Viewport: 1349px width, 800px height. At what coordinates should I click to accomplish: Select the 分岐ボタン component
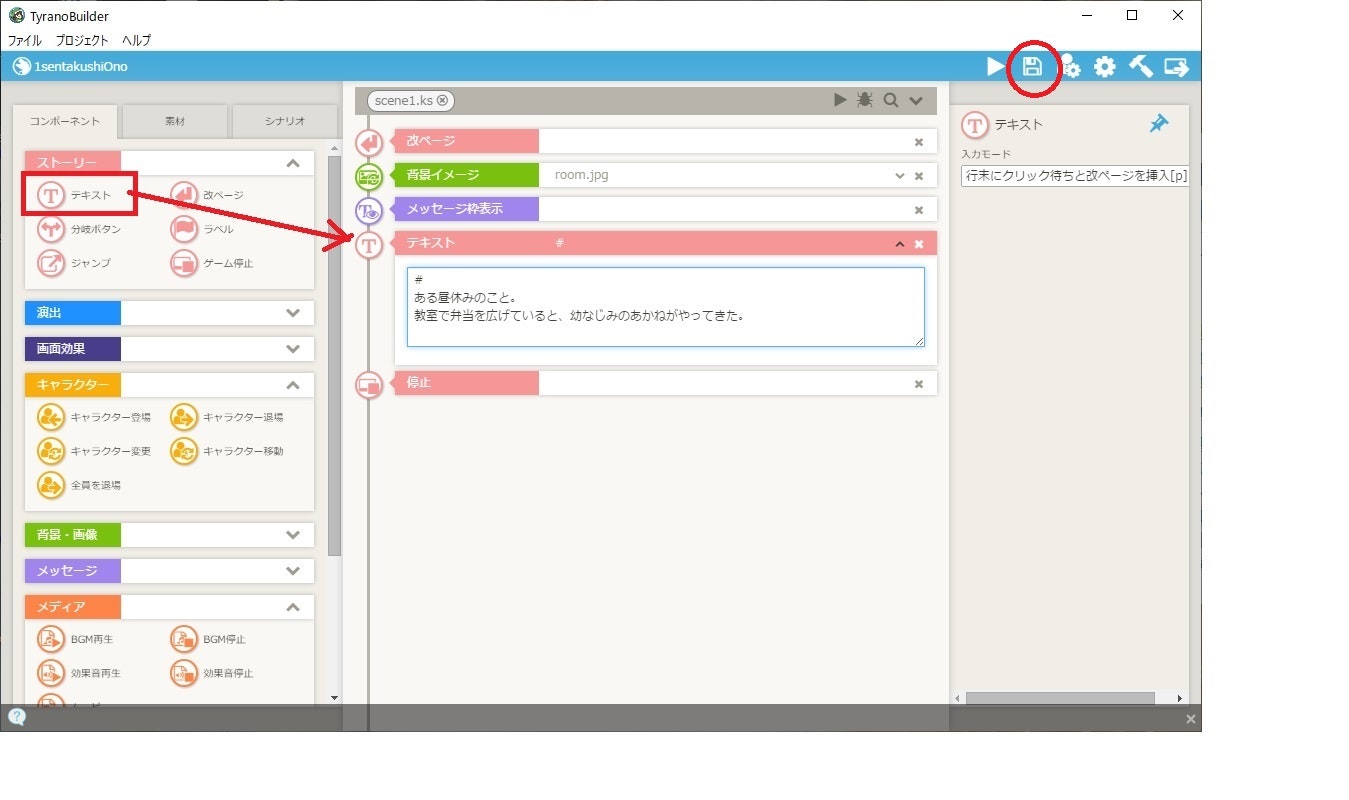click(x=79, y=229)
